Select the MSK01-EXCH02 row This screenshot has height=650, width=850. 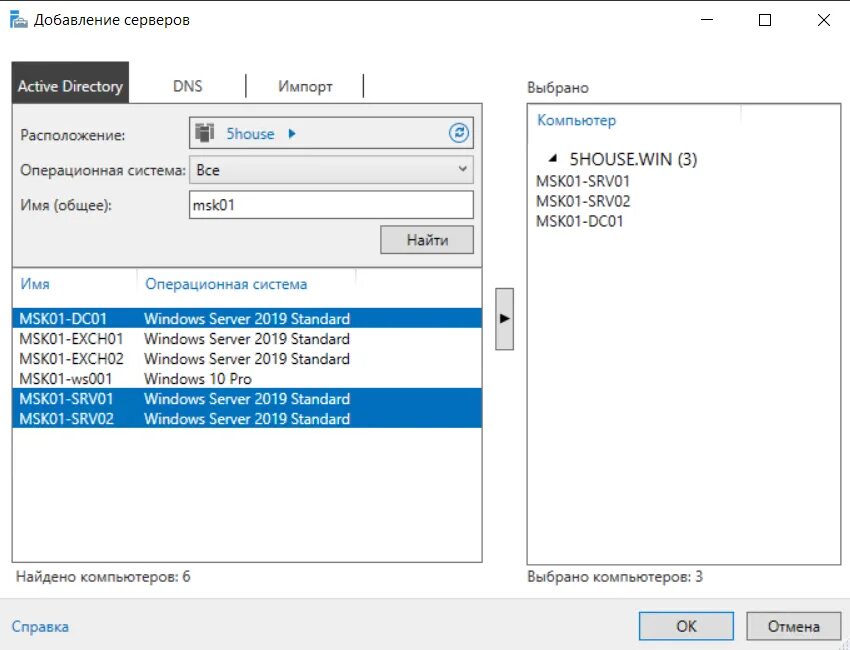(247, 358)
